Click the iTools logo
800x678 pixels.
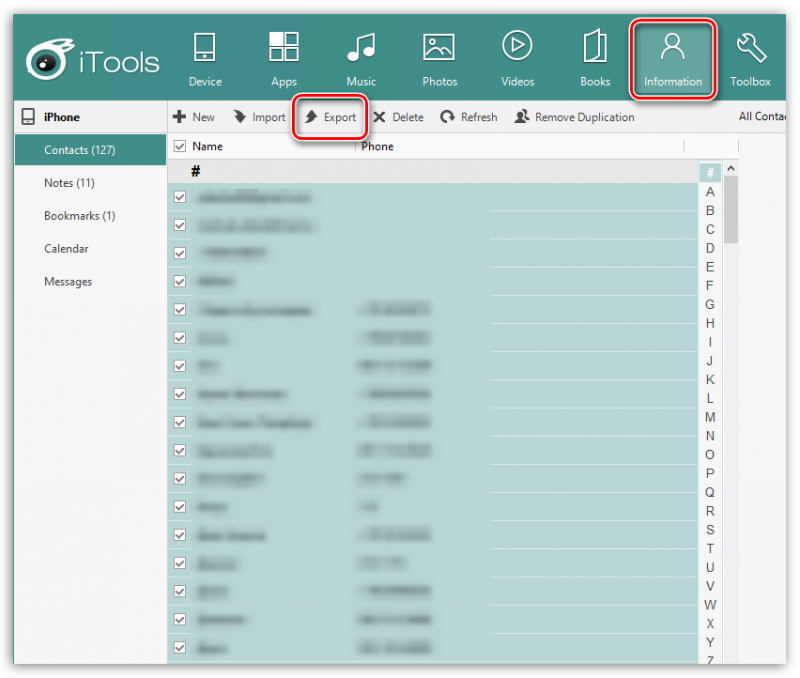click(93, 60)
